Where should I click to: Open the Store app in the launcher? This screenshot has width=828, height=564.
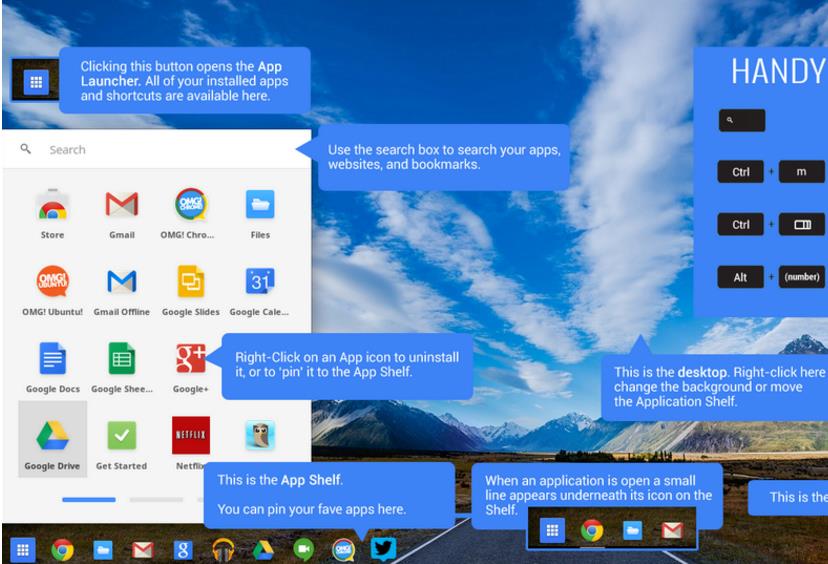coord(52,206)
